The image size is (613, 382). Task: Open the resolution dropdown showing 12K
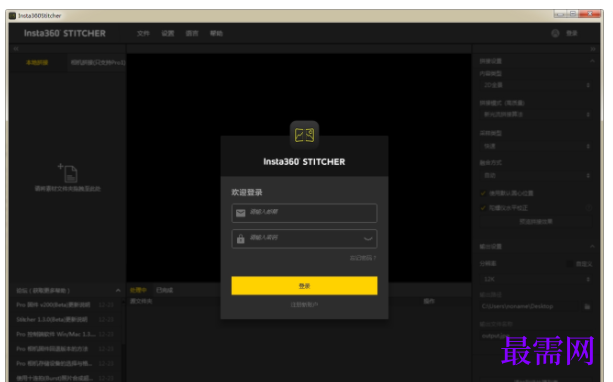[536, 279]
